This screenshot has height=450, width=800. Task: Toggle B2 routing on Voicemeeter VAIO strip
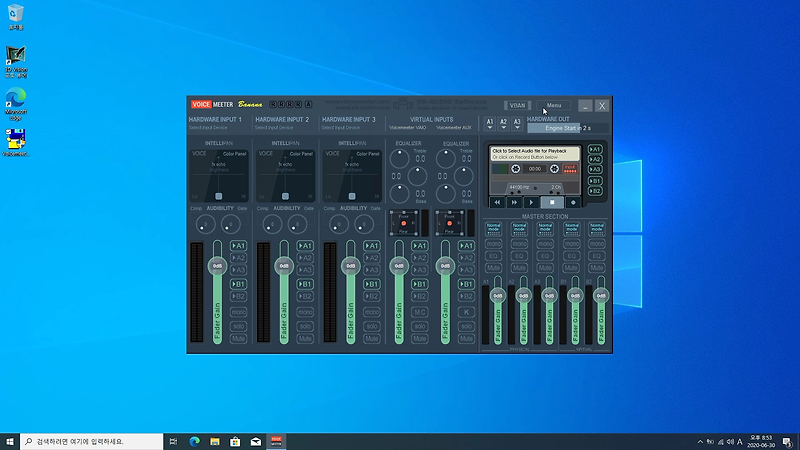[x=419, y=296]
